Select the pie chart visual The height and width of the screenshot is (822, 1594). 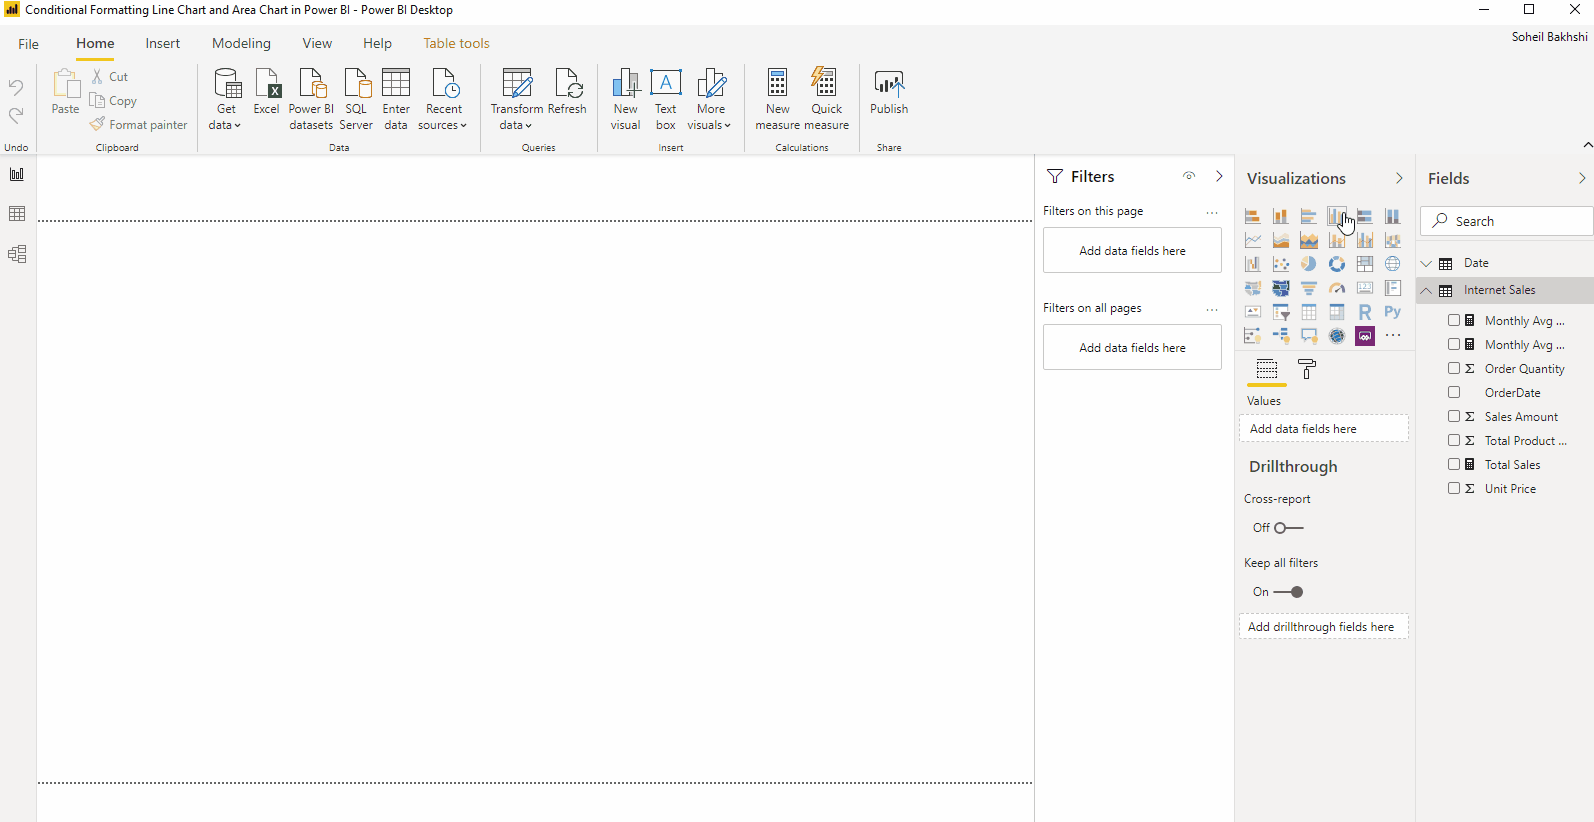tap(1308, 264)
